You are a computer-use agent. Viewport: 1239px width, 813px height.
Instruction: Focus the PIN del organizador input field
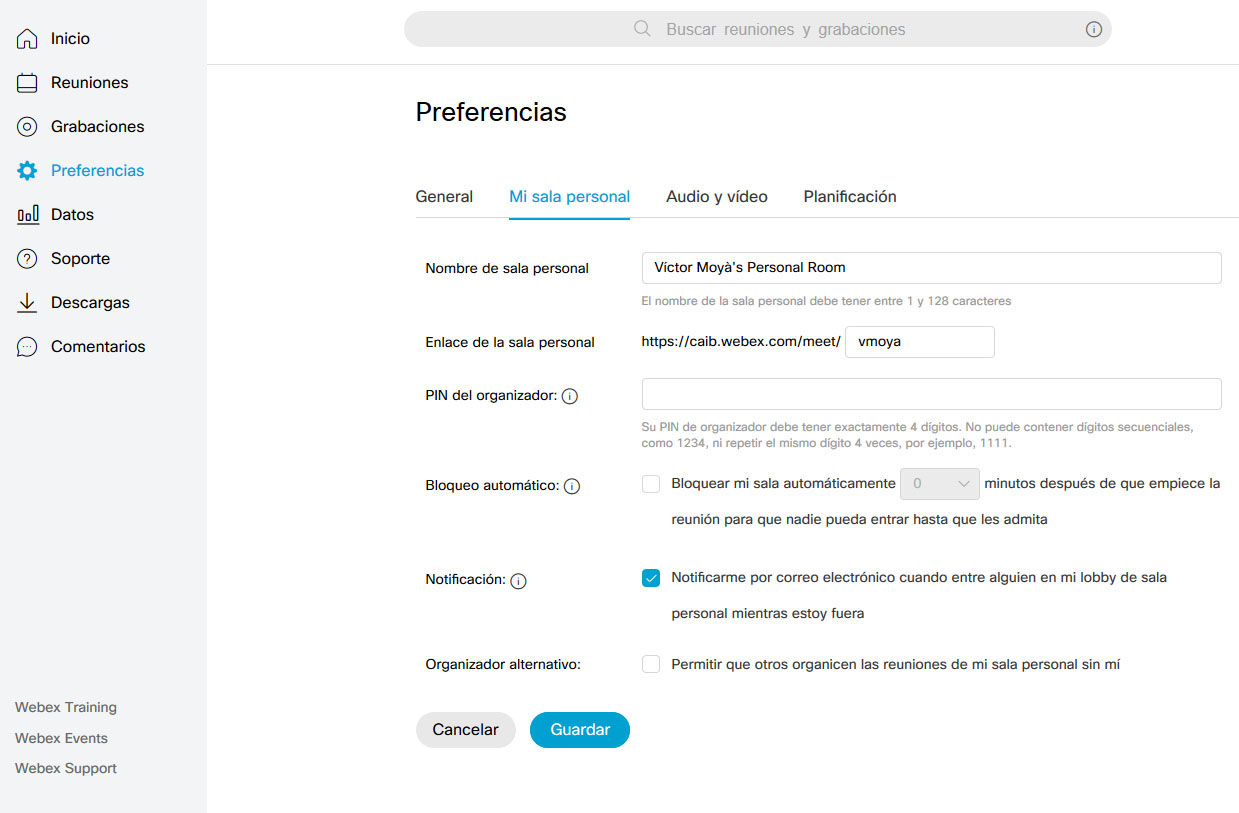click(x=931, y=394)
